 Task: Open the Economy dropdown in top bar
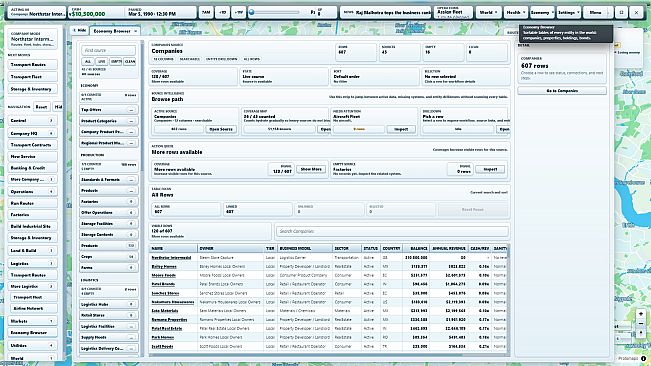tap(542, 12)
